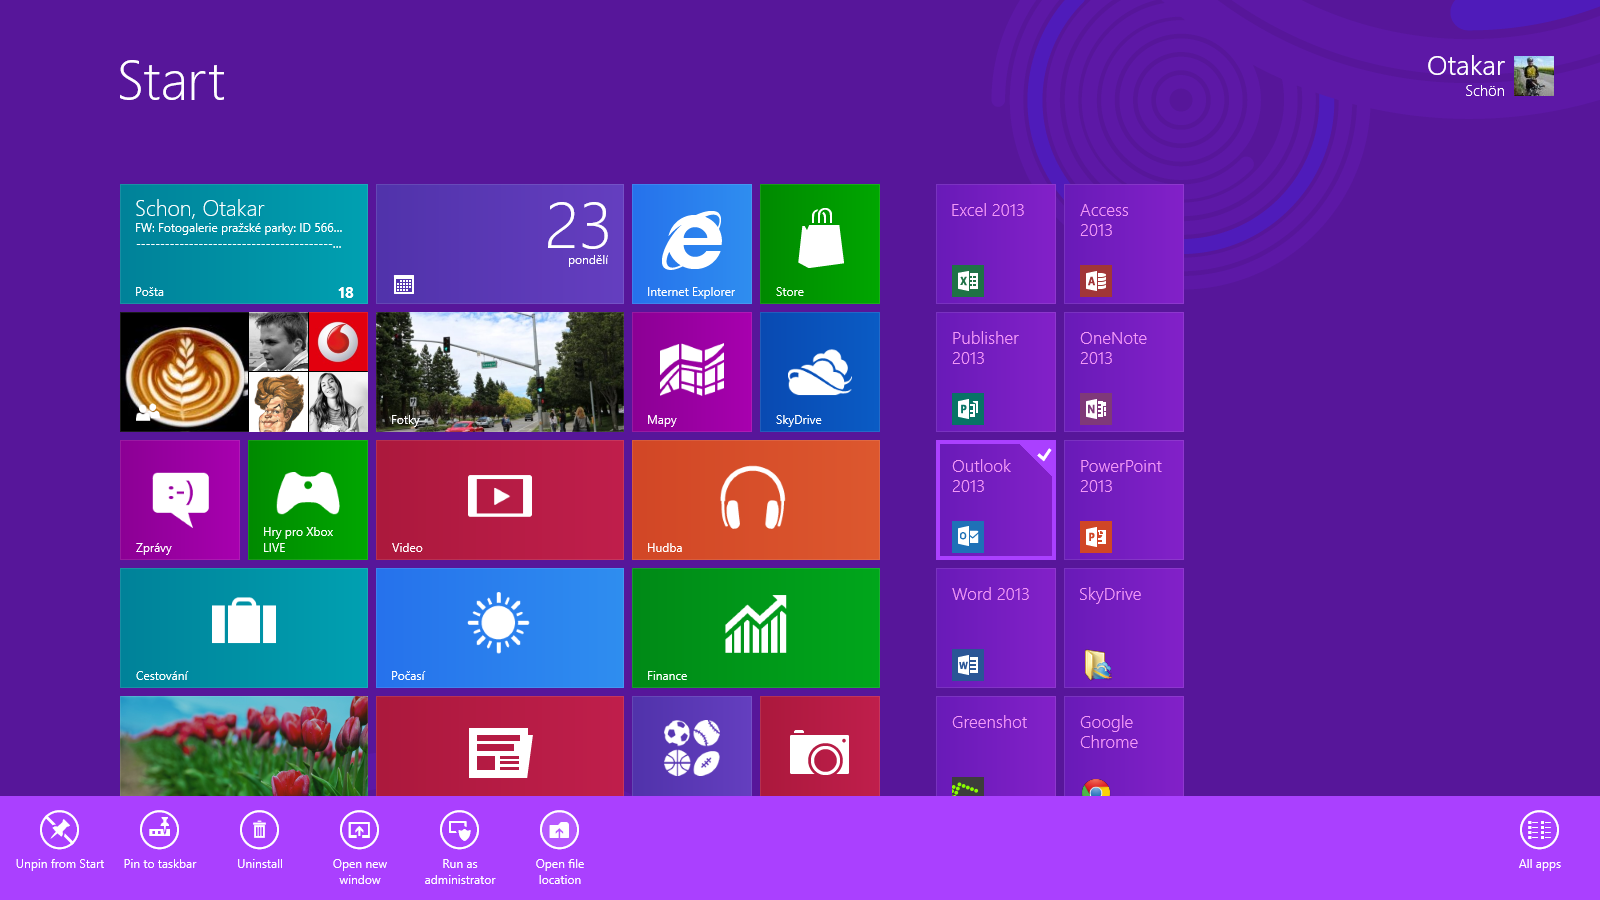
Task: Deselect the checked Outlook 2013 tile
Action: (996, 500)
